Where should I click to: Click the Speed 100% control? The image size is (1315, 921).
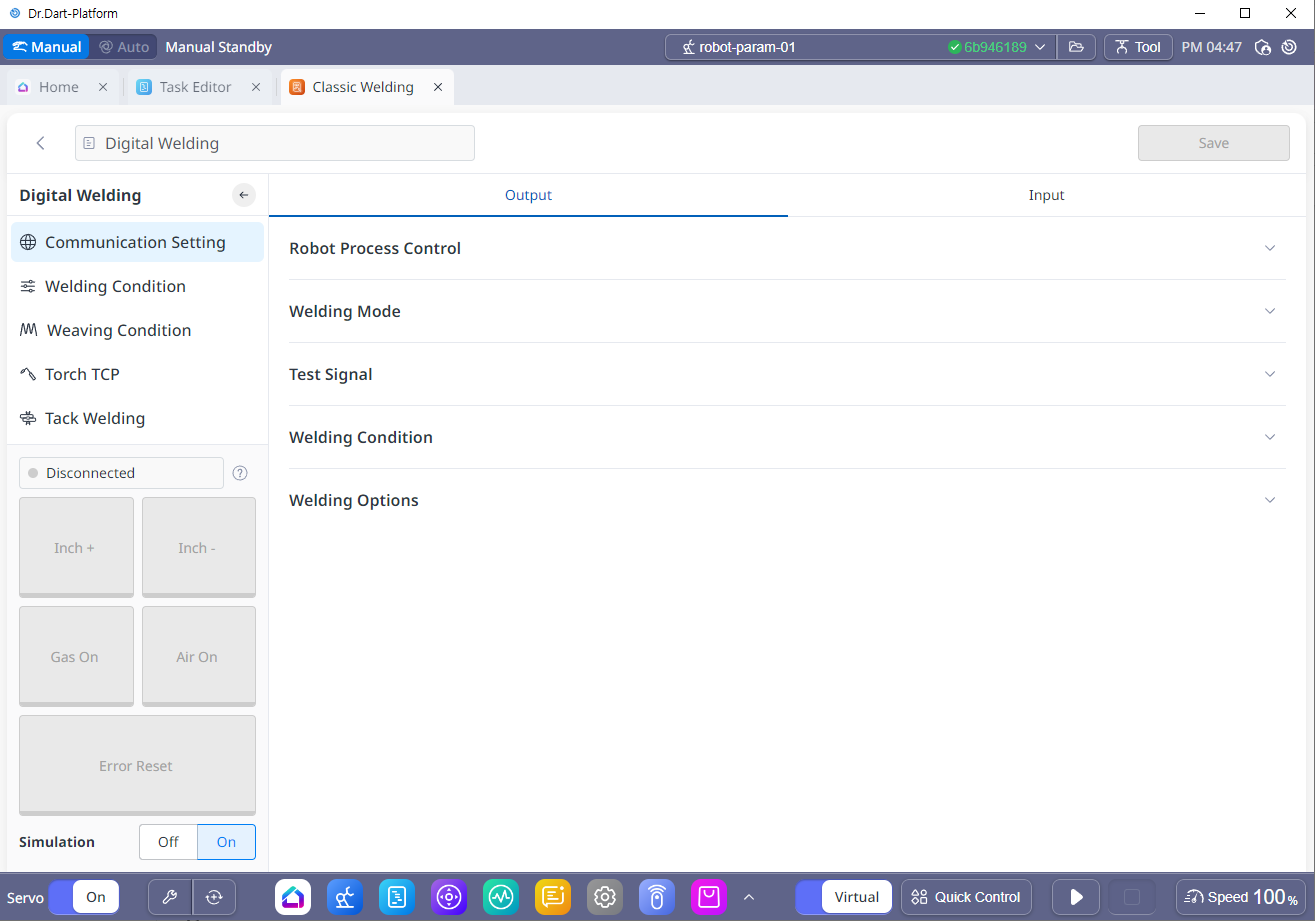pos(1243,897)
